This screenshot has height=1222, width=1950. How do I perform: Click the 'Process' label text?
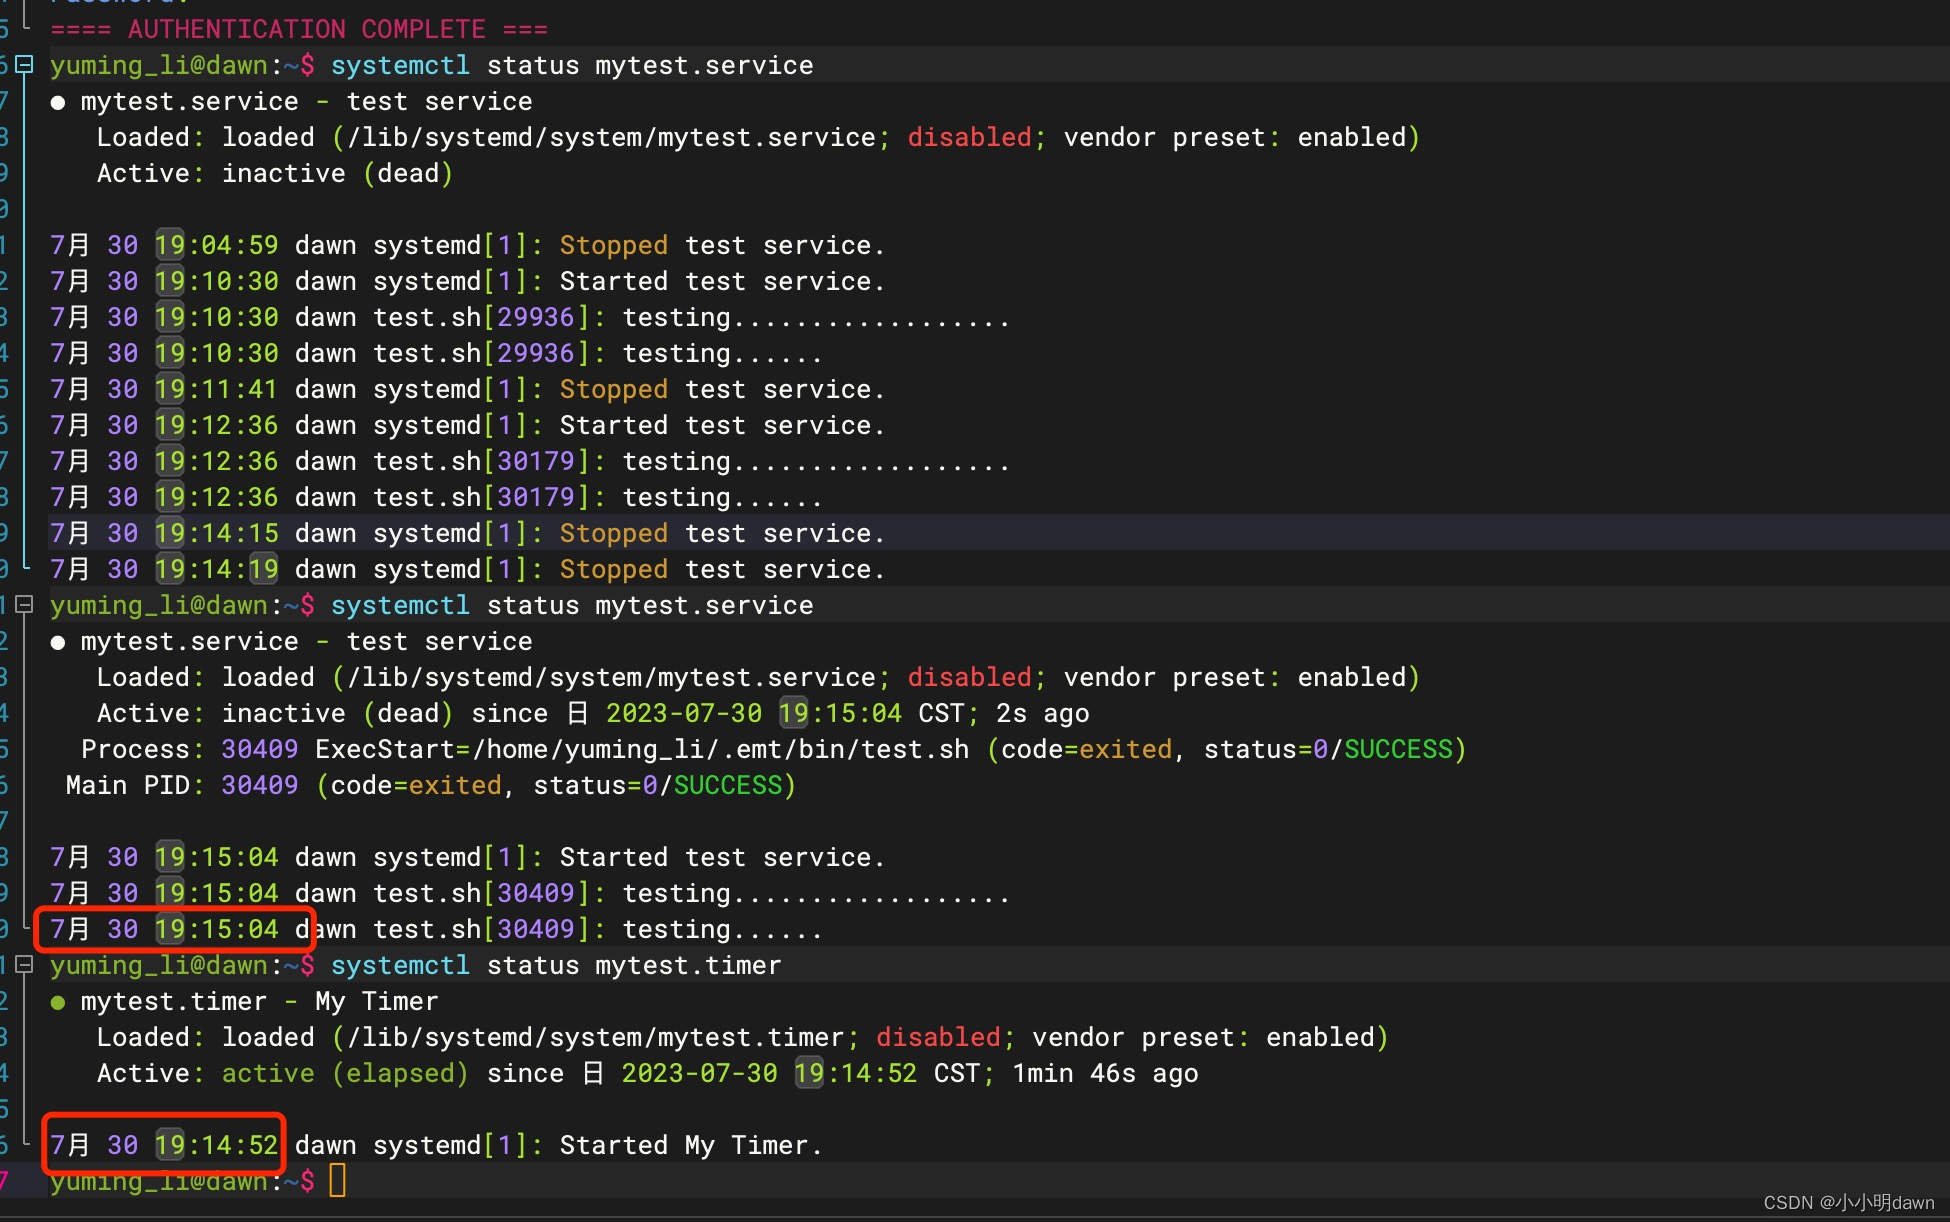coord(135,749)
